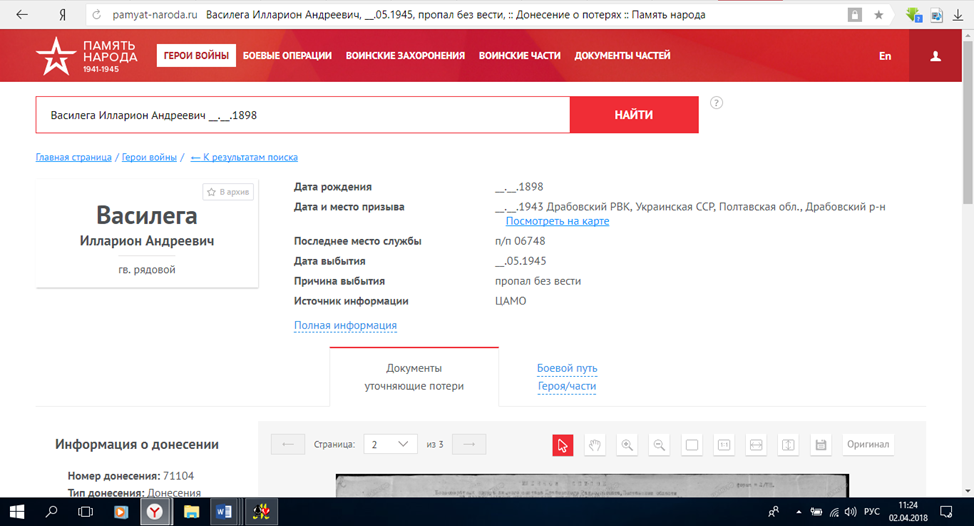974x526 pixels.
Task: Open the protect lock icon in address bar
Action: click(855, 15)
